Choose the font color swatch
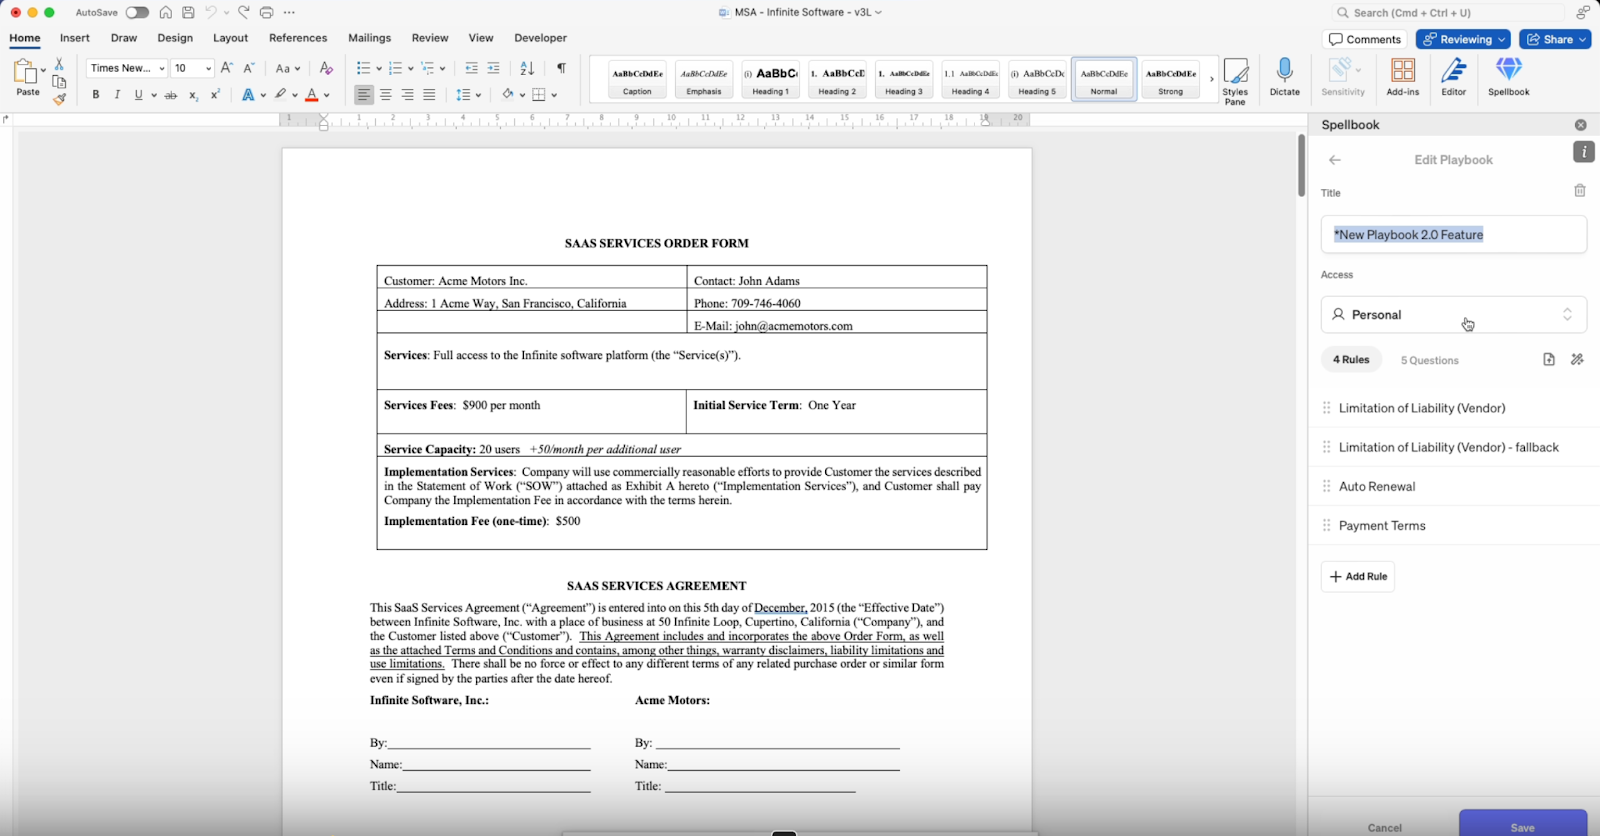Screen dimensions: 1600x836 [312, 95]
